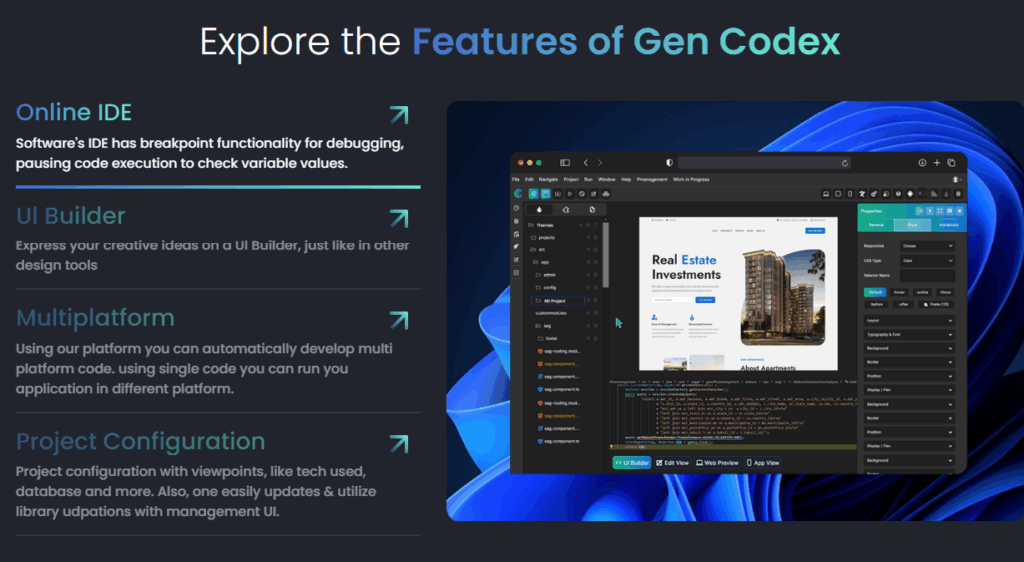Select the UI Builder feature heading
This screenshot has height=562, width=1024.
point(71,216)
